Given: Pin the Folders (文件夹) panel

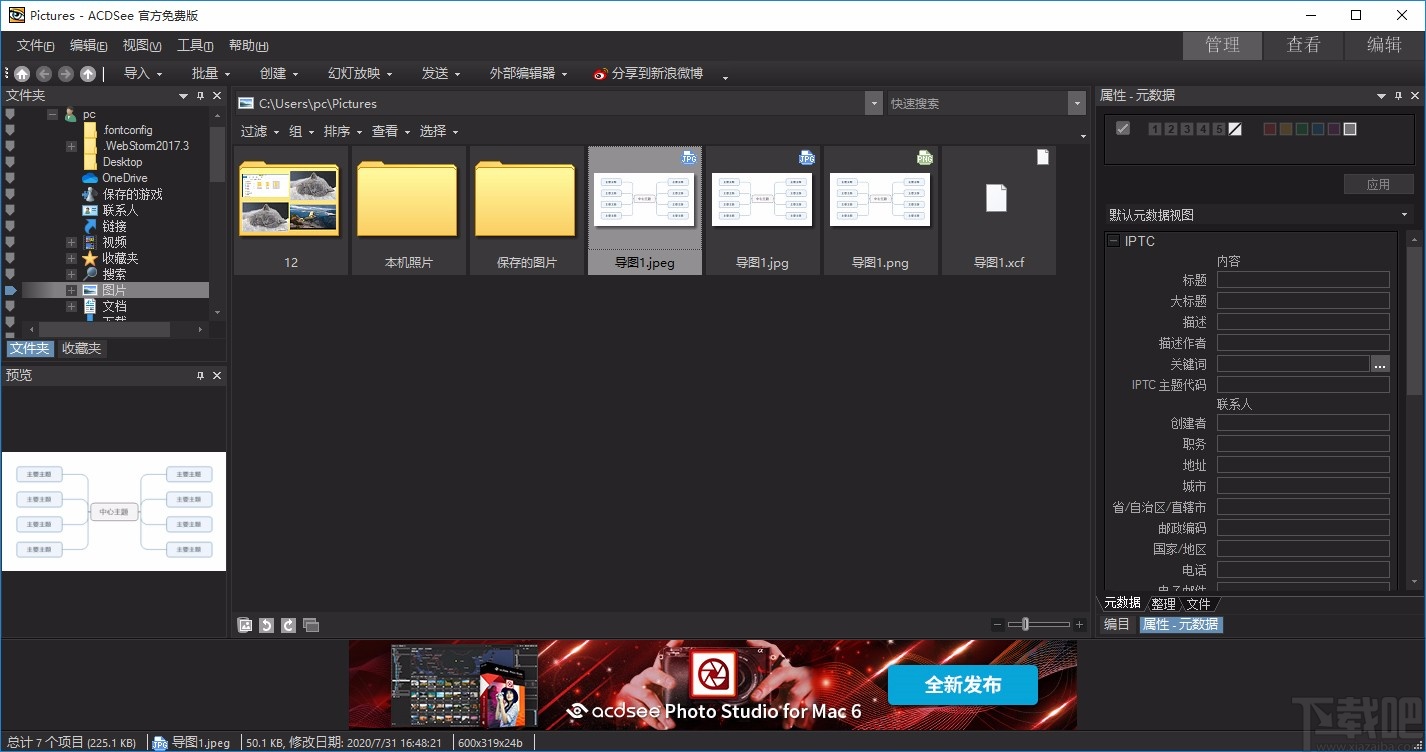Looking at the screenshot, I should 200,96.
